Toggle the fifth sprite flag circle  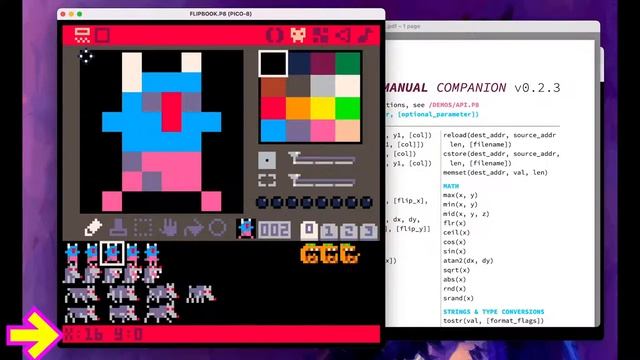322,202
